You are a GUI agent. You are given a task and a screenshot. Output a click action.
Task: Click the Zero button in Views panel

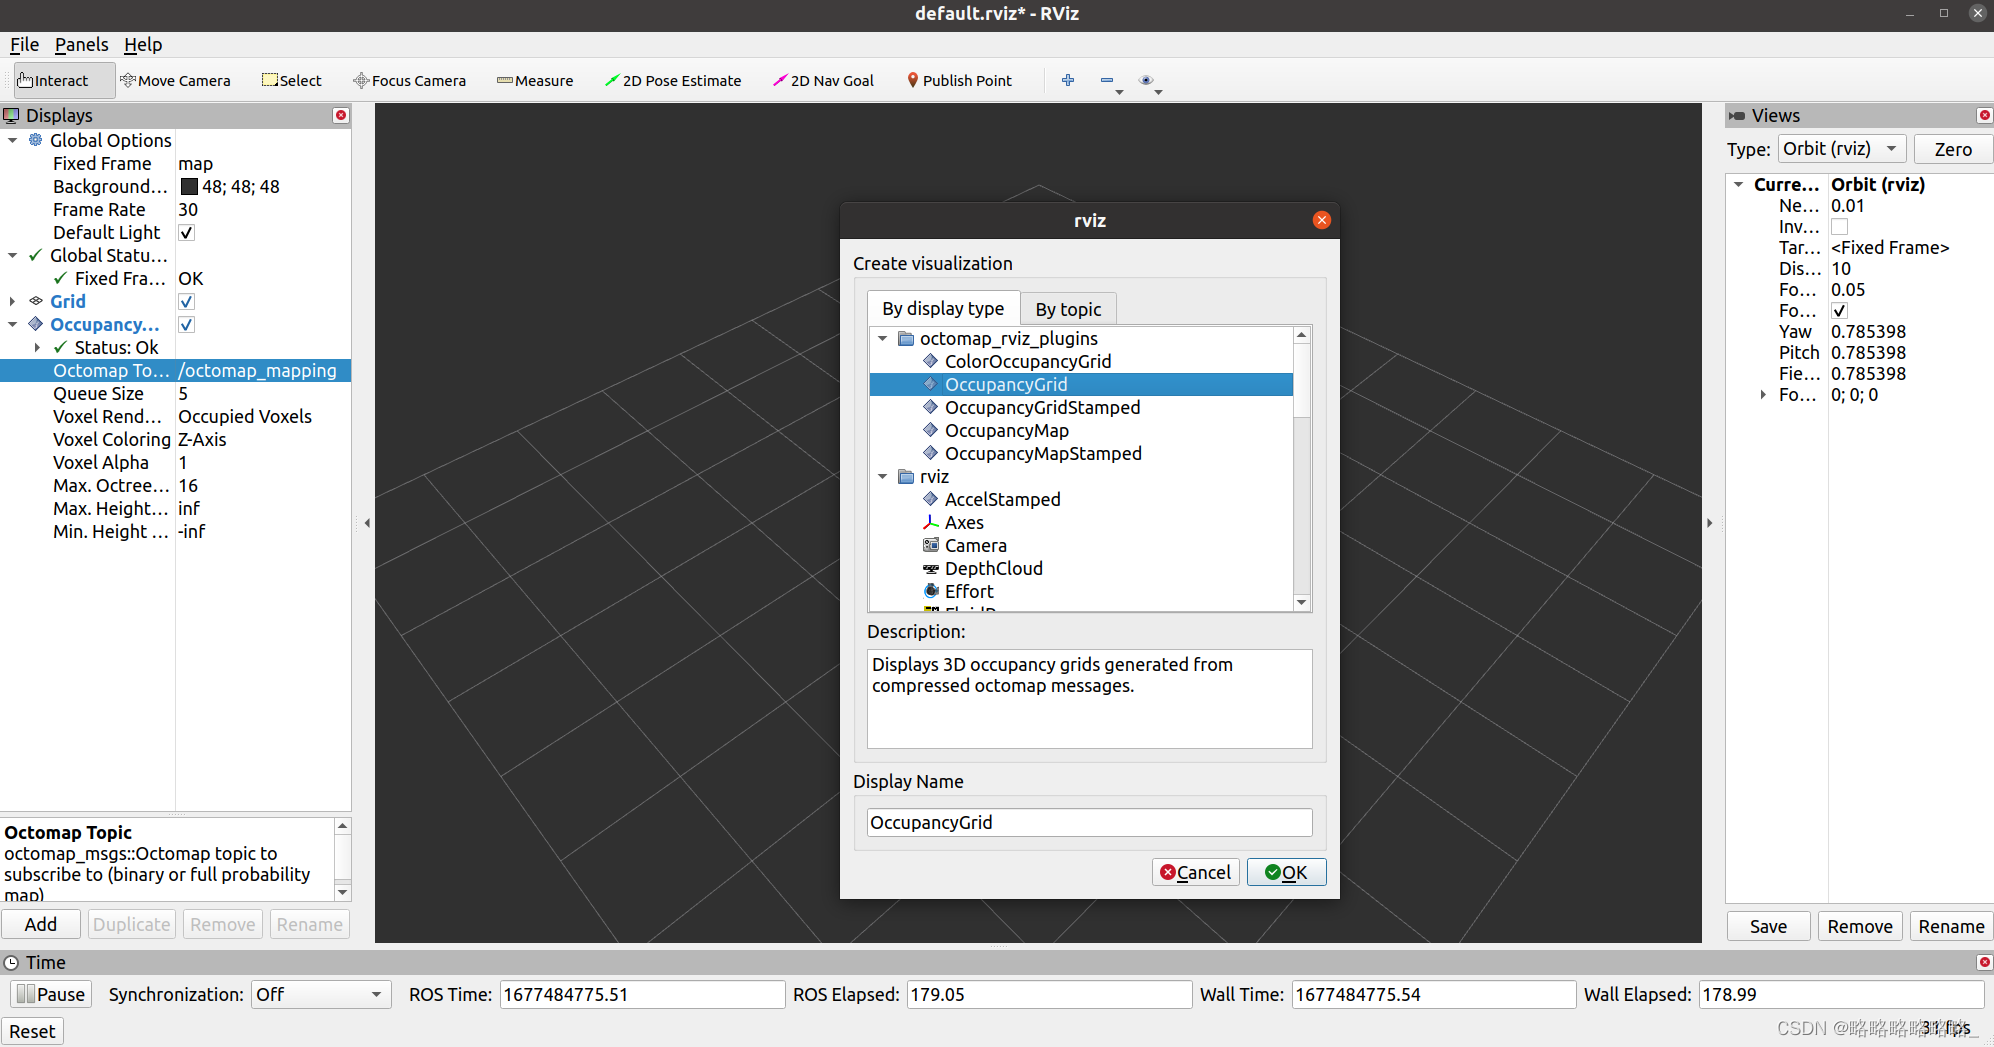(x=1952, y=148)
